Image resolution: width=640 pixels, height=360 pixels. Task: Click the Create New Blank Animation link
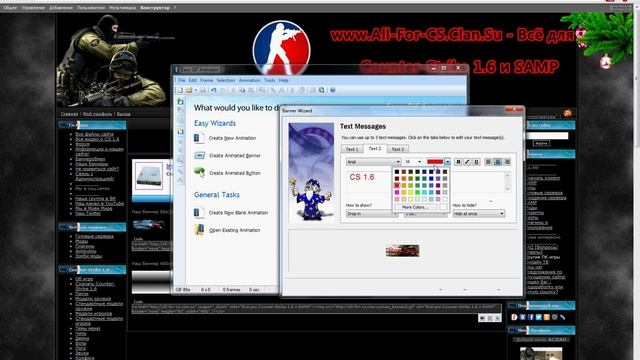pyautogui.click(x=238, y=213)
